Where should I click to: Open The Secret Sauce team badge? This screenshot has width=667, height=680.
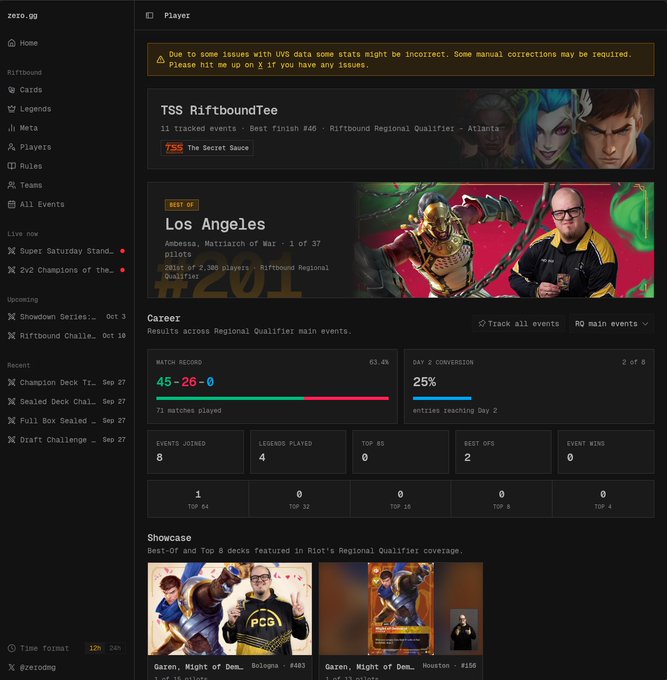coord(207,148)
